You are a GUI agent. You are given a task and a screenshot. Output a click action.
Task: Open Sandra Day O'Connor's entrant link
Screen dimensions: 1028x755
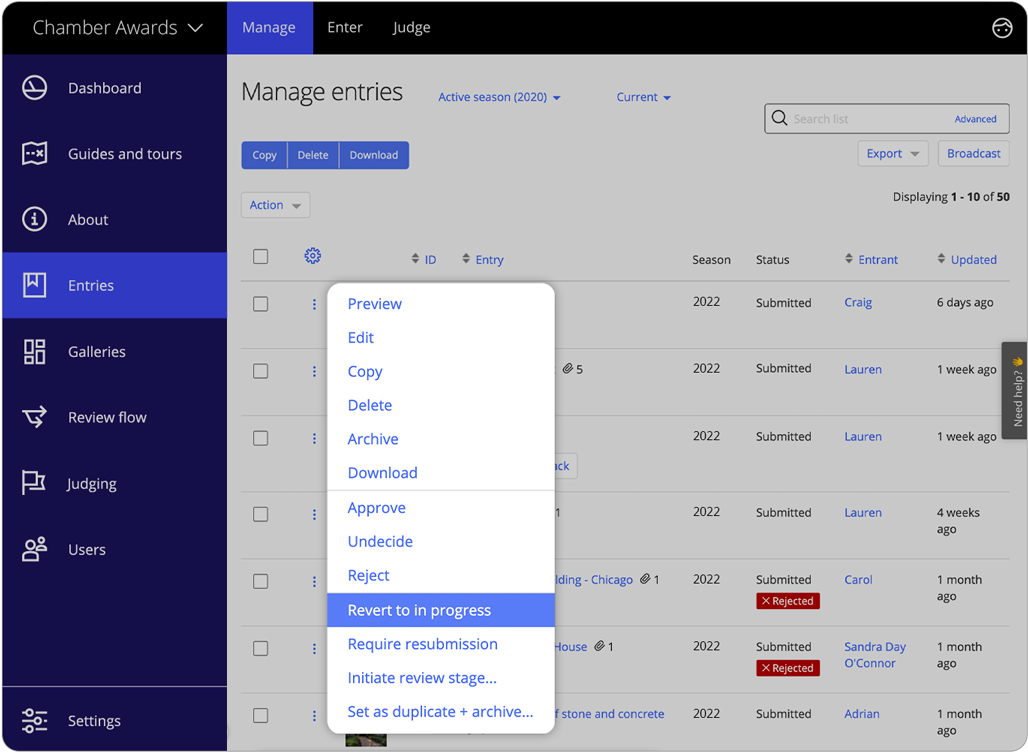875,655
